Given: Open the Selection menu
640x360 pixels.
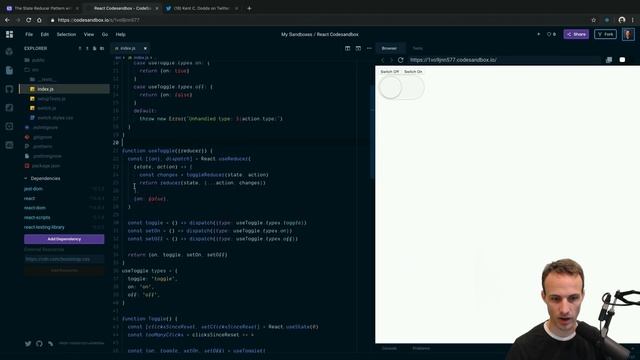Looking at the screenshot, I should tap(66, 34).
